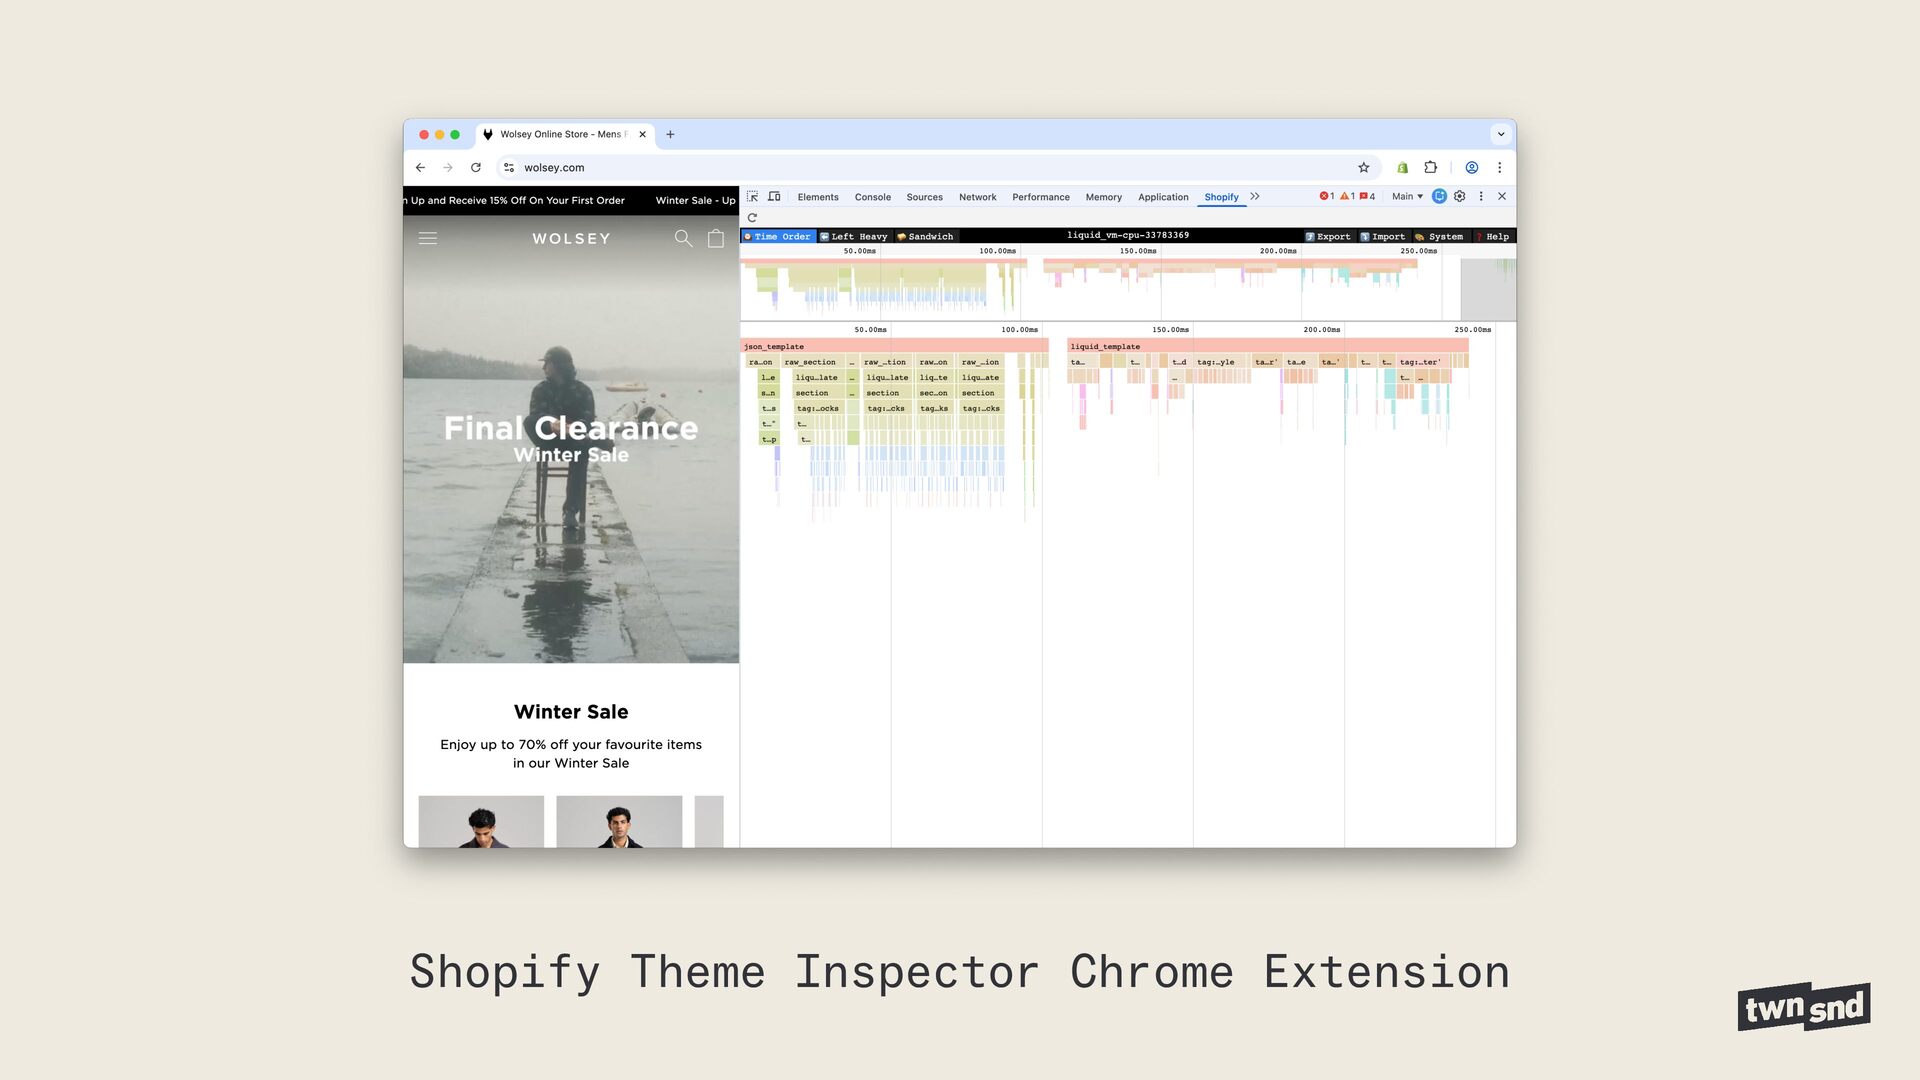1920x1080 pixels.
Task: Switch to Left Heavy view
Action: coord(854,237)
